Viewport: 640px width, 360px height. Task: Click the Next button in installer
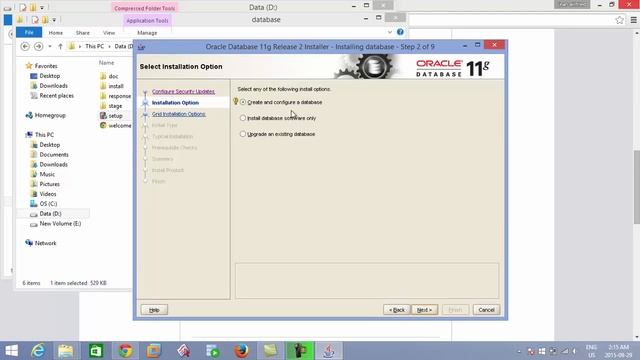(x=424, y=310)
